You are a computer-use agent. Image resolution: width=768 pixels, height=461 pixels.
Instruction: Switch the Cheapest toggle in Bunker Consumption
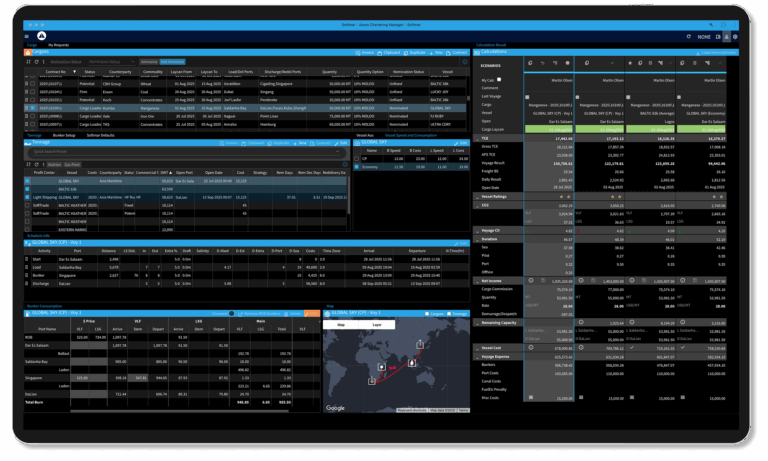click(x=232, y=314)
